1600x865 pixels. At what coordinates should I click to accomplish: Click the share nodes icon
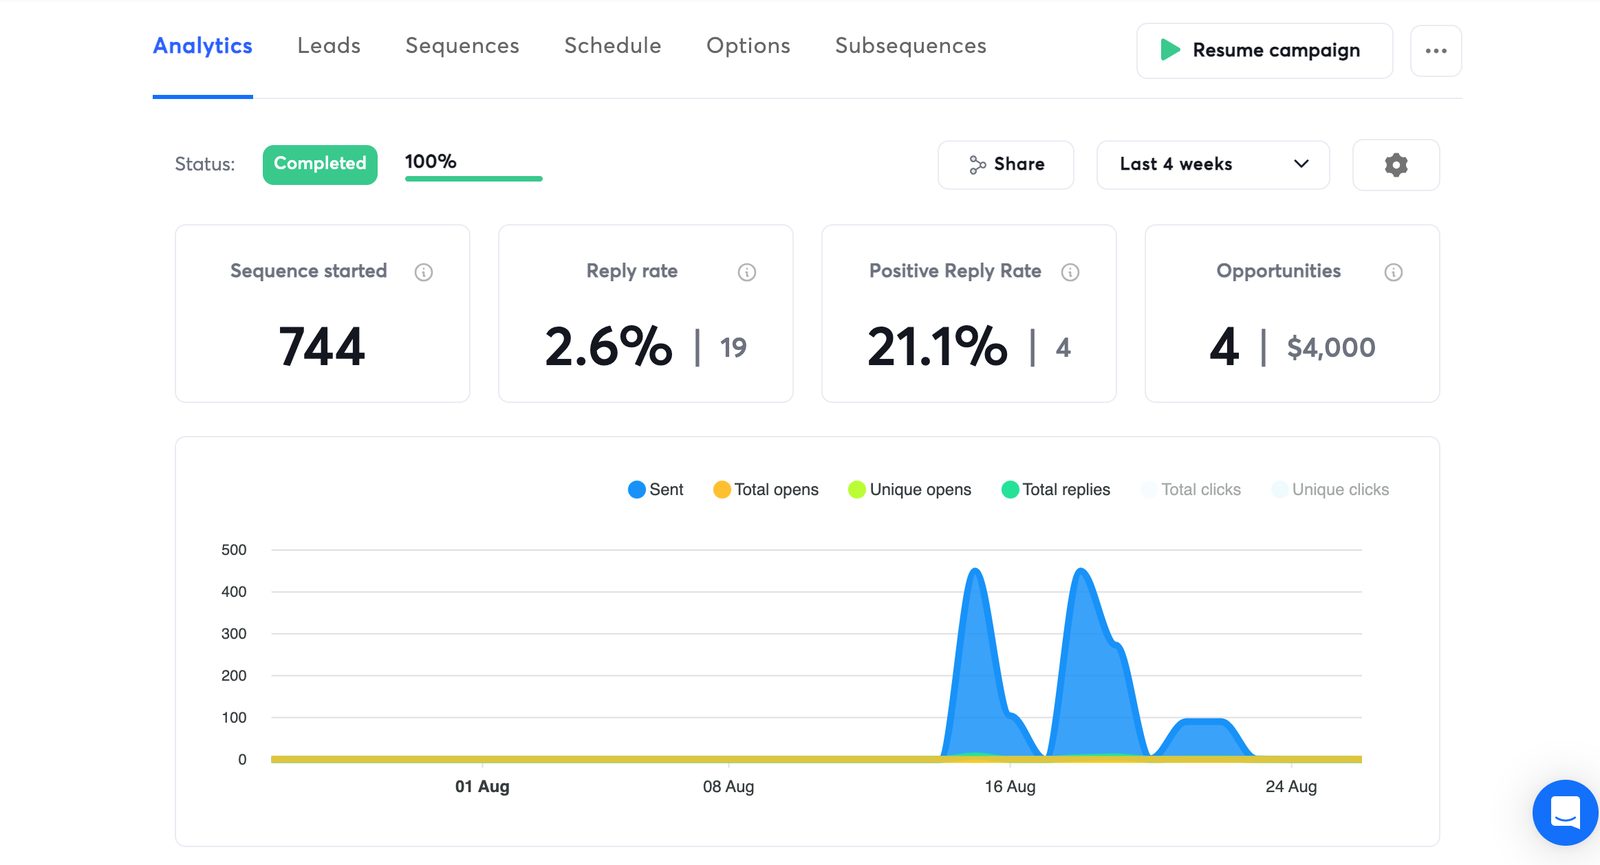(x=977, y=165)
